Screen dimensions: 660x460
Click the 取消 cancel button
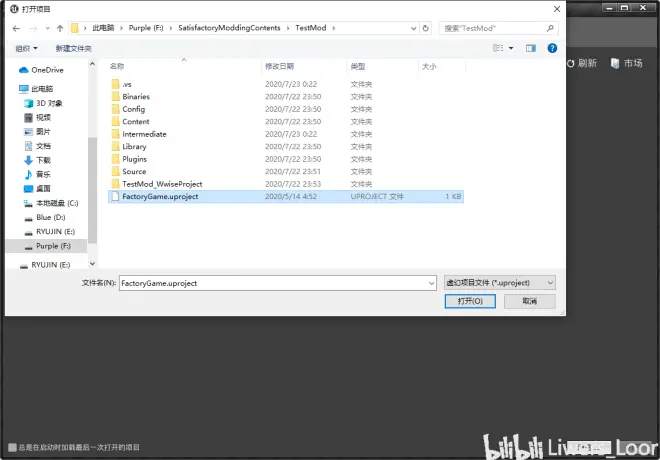pyautogui.click(x=530, y=301)
